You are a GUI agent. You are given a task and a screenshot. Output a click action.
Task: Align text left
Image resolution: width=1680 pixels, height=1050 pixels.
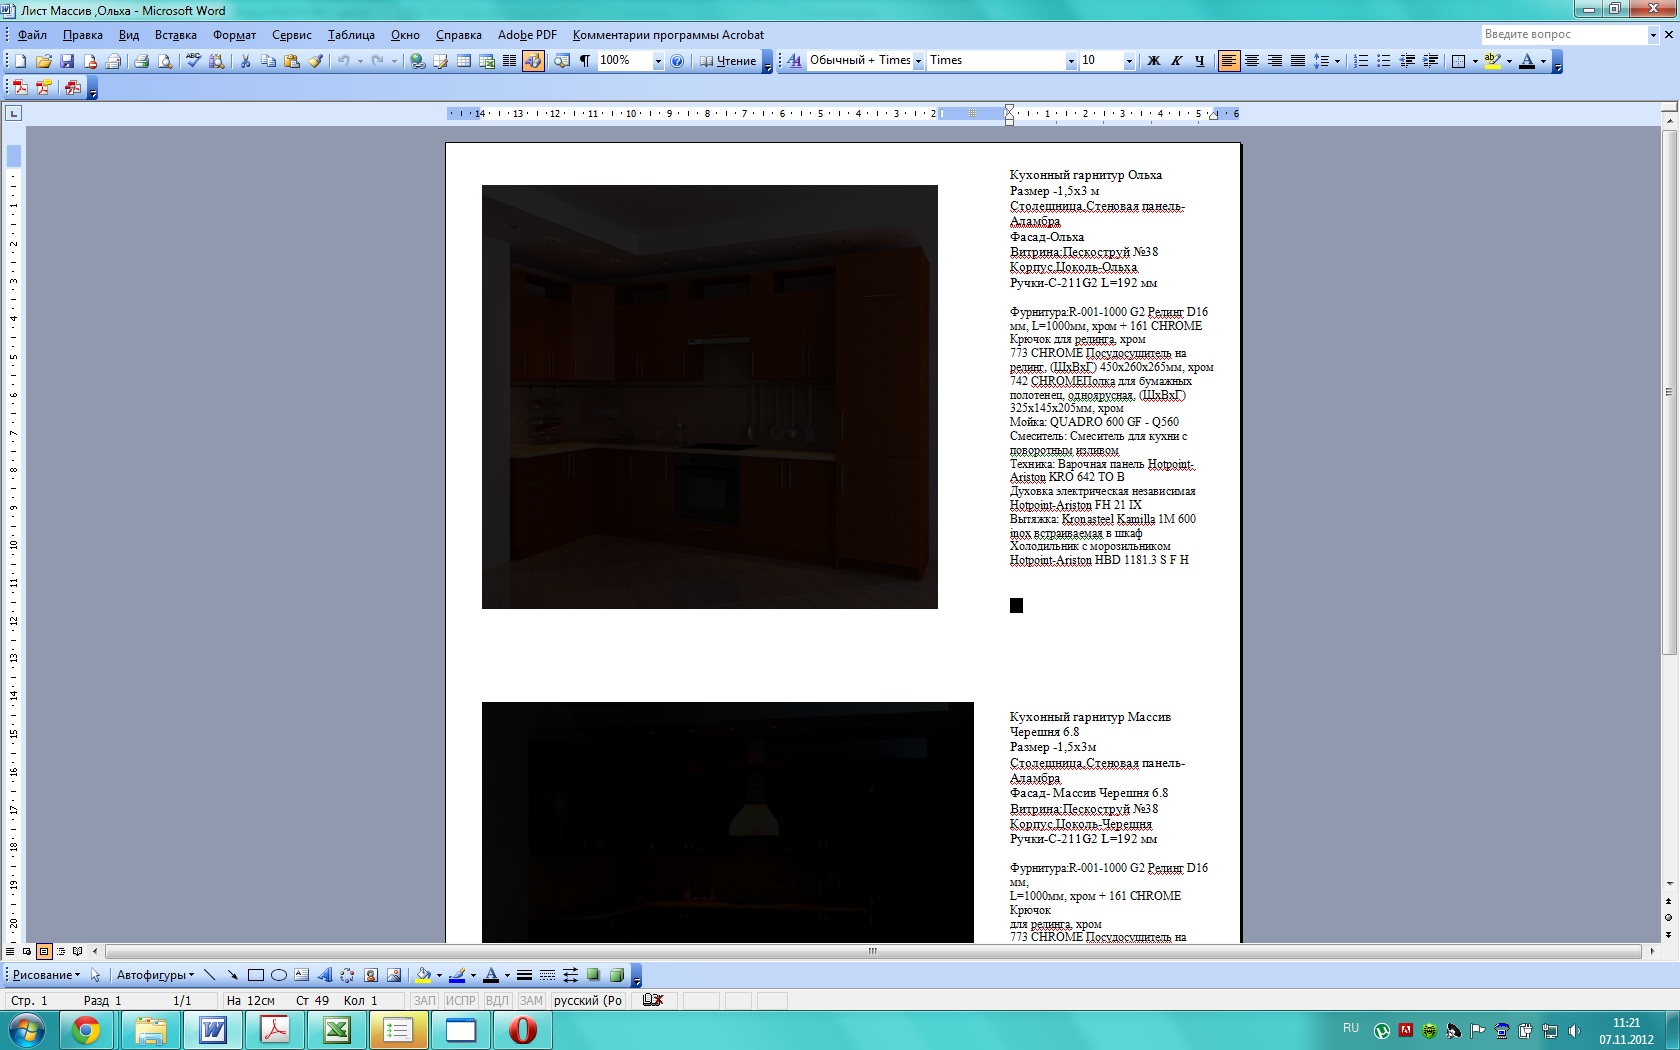tap(1229, 61)
